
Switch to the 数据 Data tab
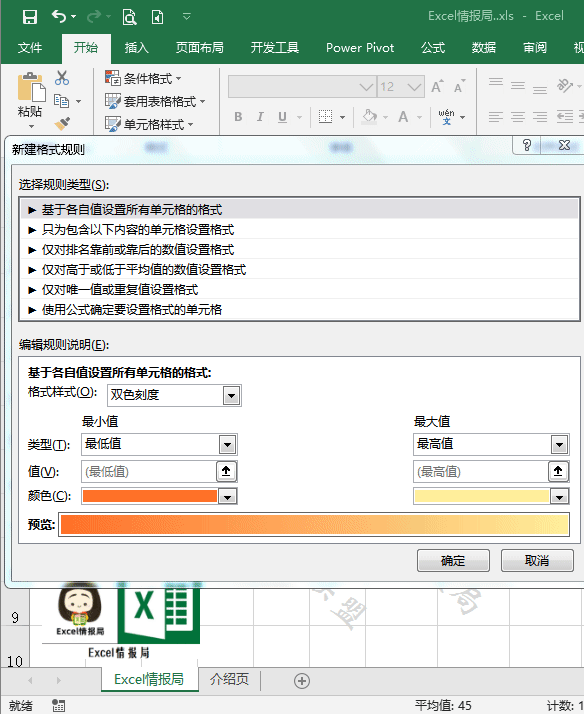(483, 47)
